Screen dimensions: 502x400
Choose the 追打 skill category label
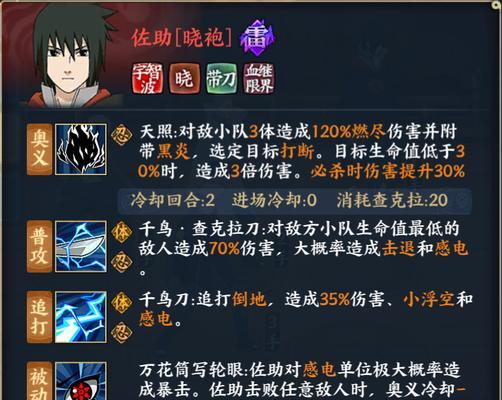pyautogui.click(x=39, y=317)
